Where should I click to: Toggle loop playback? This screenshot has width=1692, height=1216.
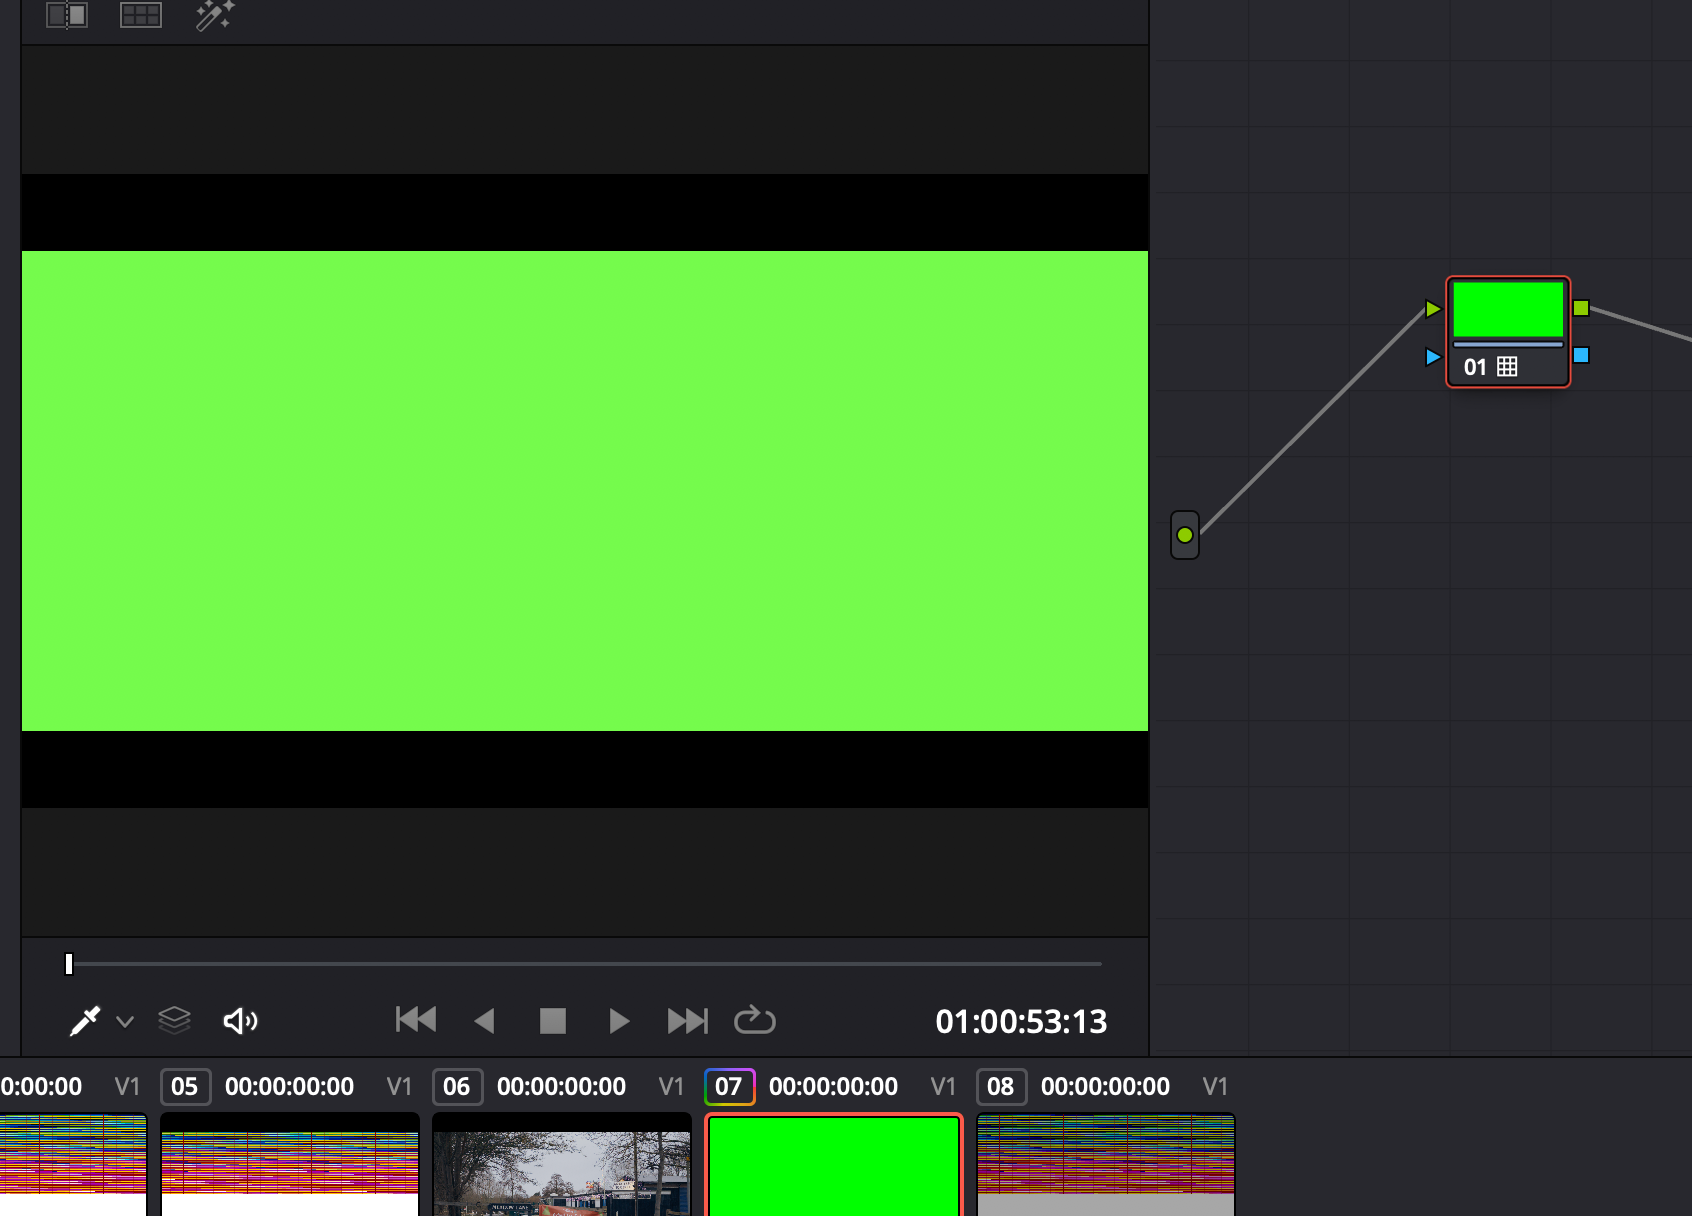pyautogui.click(x=755, y=1020)
